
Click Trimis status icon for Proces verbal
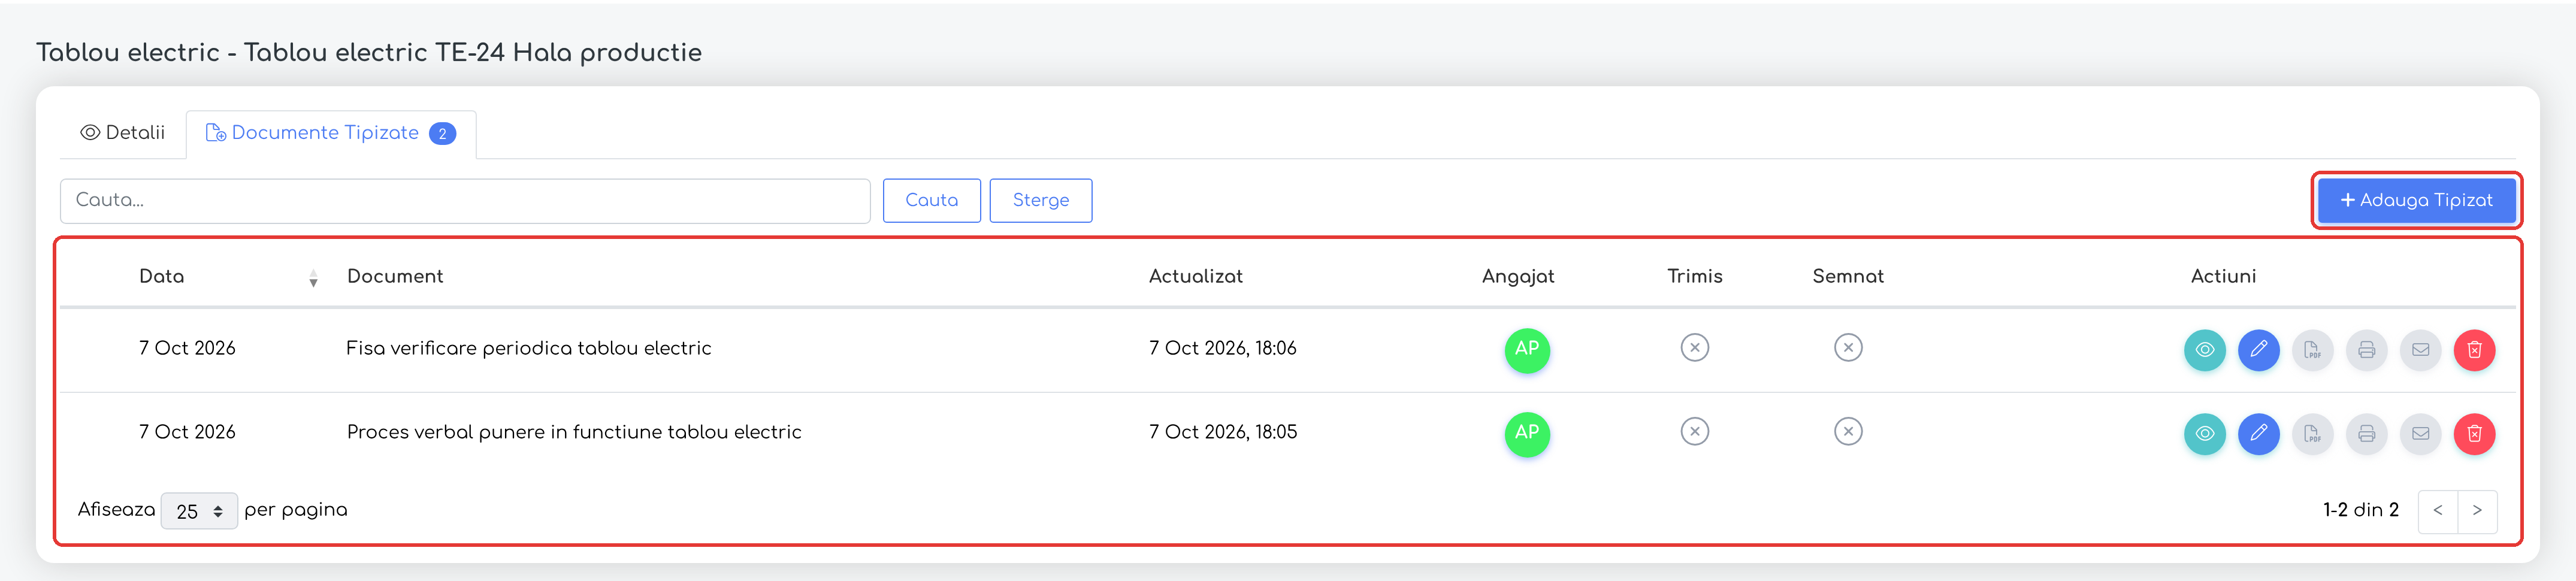pos(1694,432)
